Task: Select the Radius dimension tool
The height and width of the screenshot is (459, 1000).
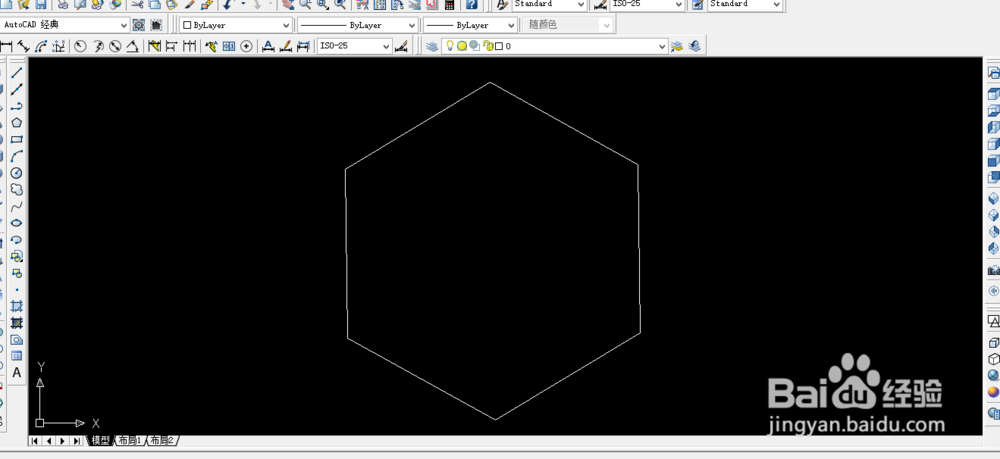Action: click(80, 46)
